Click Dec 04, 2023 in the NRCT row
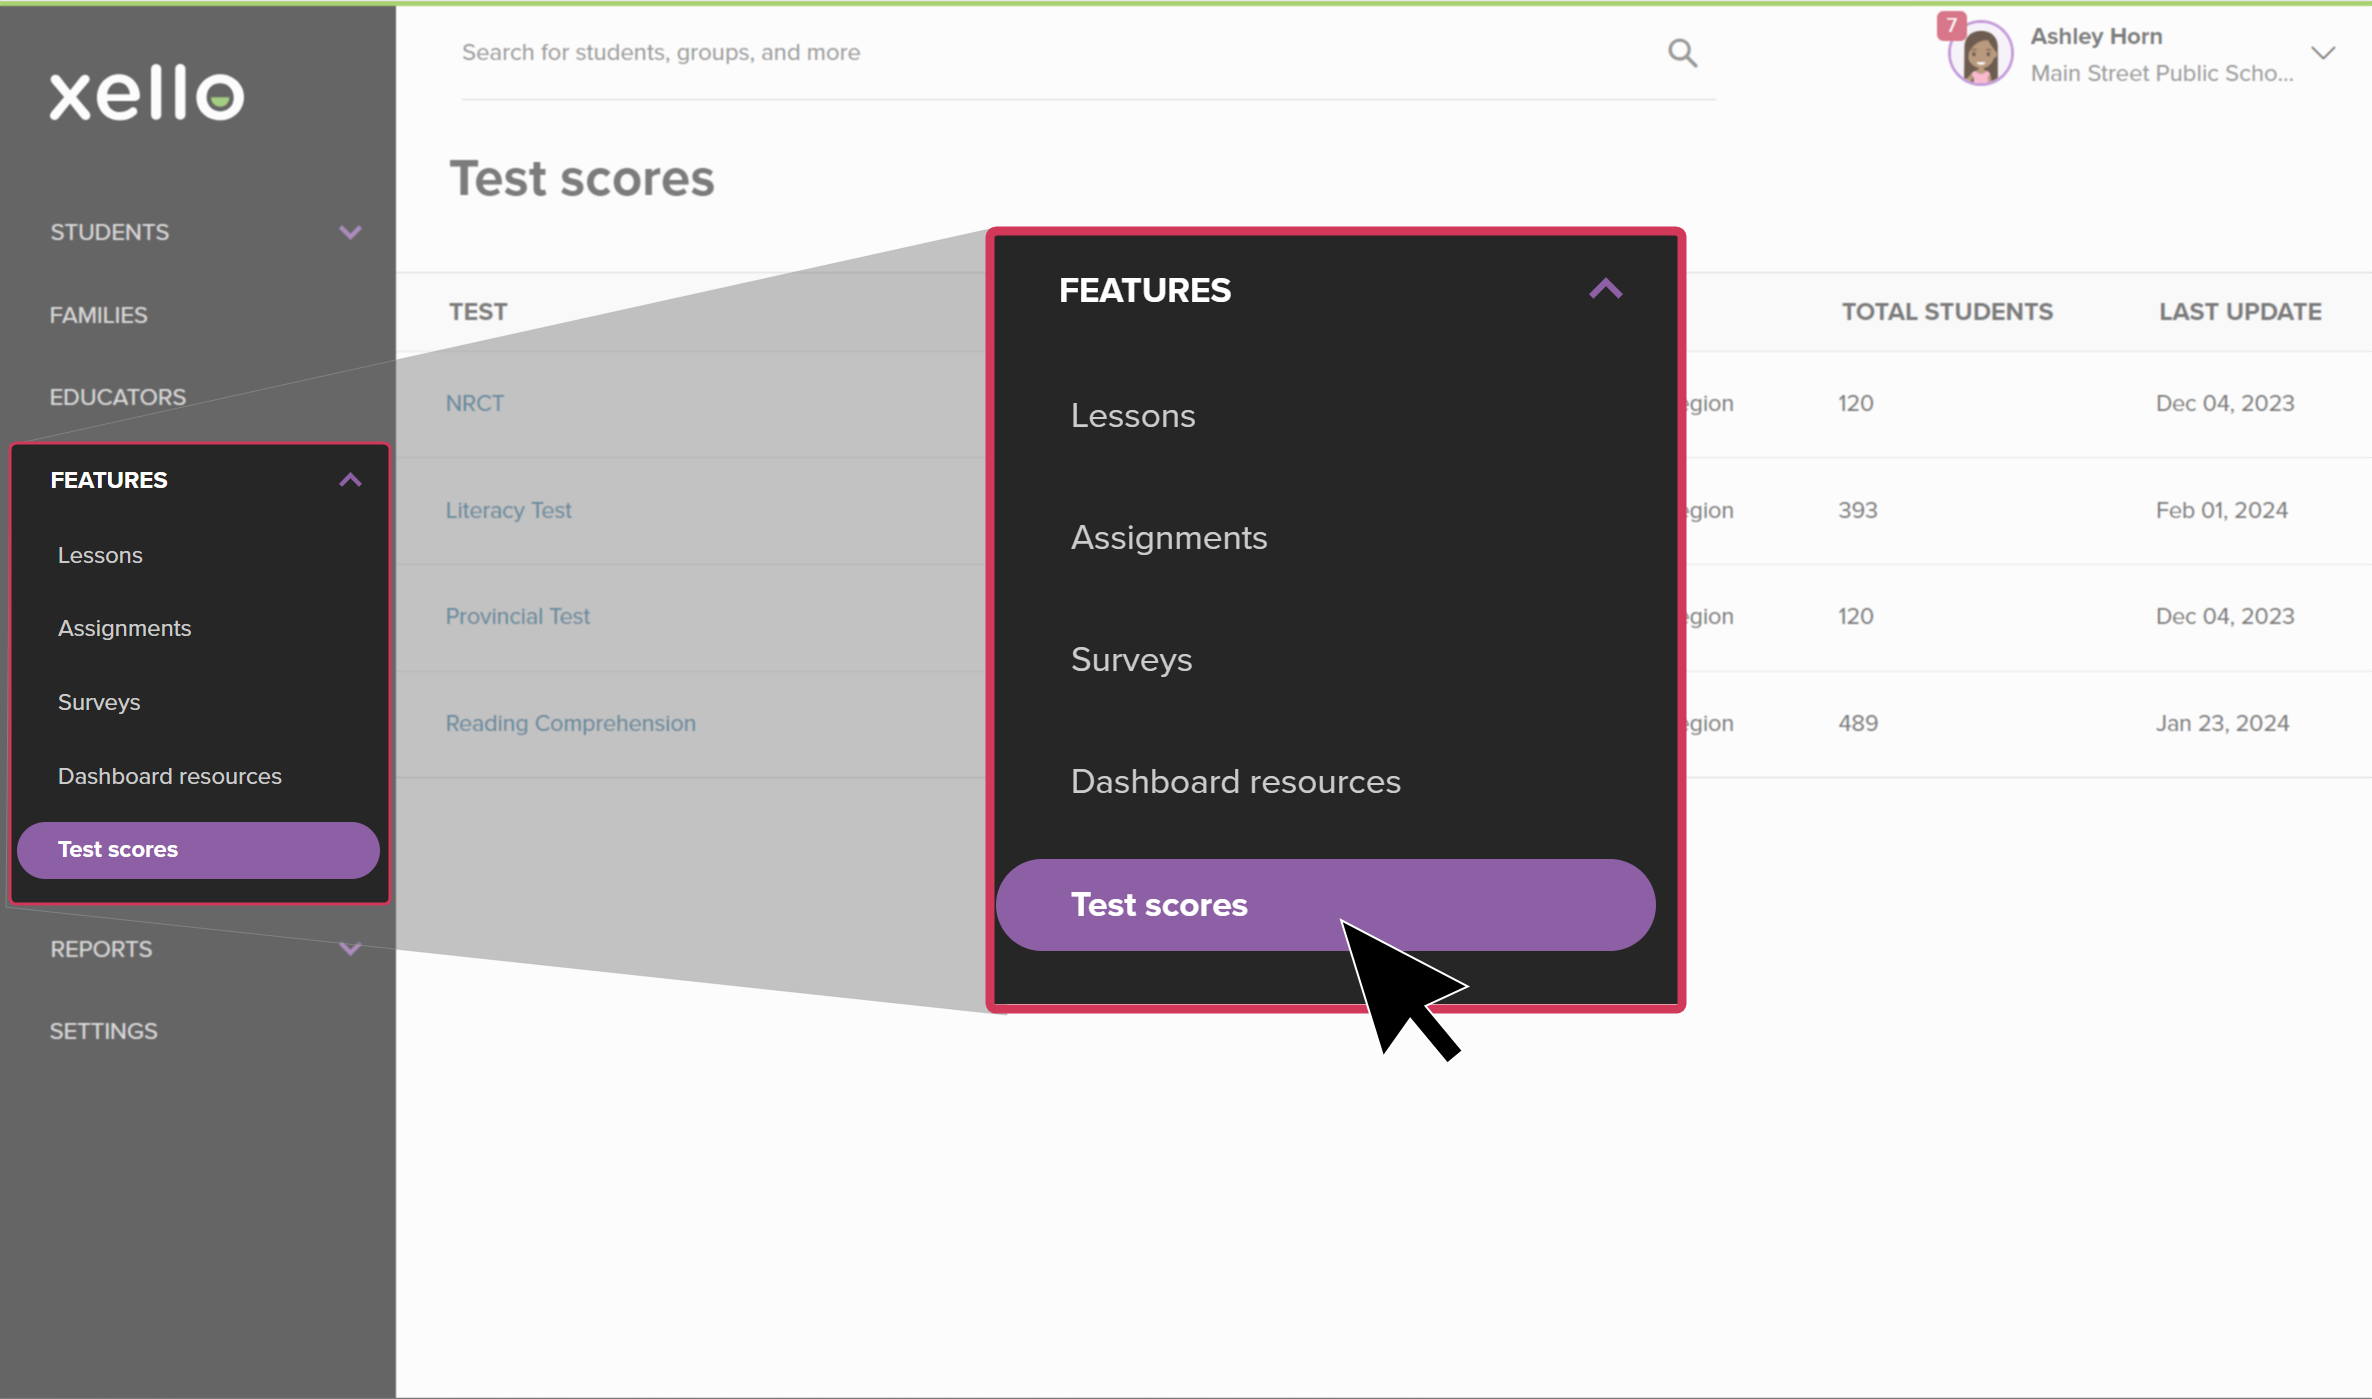 [2225, 403]
